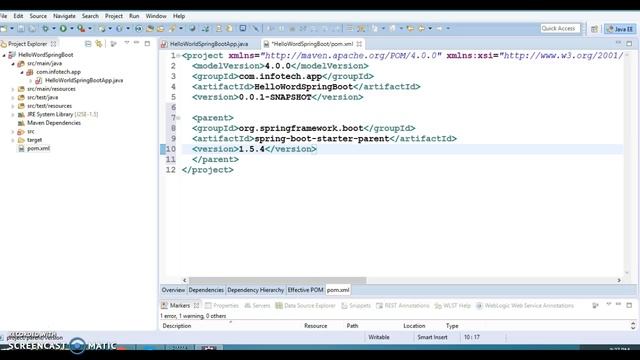The width and height of the screenshot is (640, 360).
Task: Select HelloWorldSpringBootApp.java in Project Explorer
Action: (x=84, y=80)
